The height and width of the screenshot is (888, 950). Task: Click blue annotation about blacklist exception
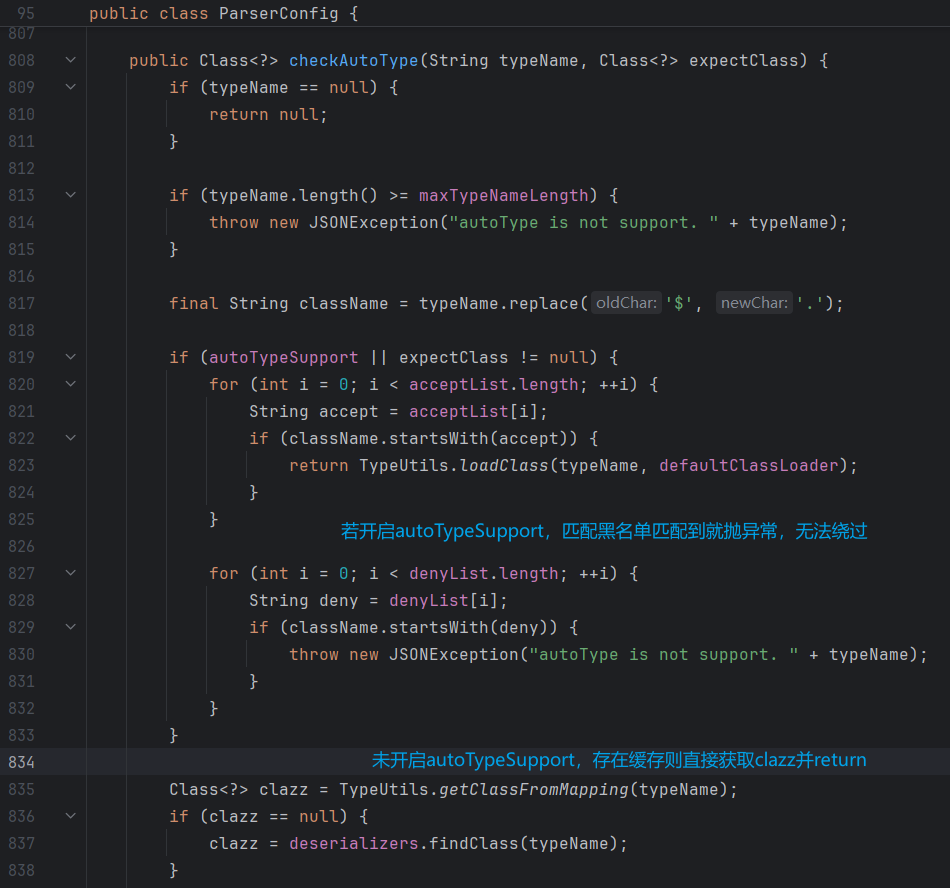click(604, 531)
